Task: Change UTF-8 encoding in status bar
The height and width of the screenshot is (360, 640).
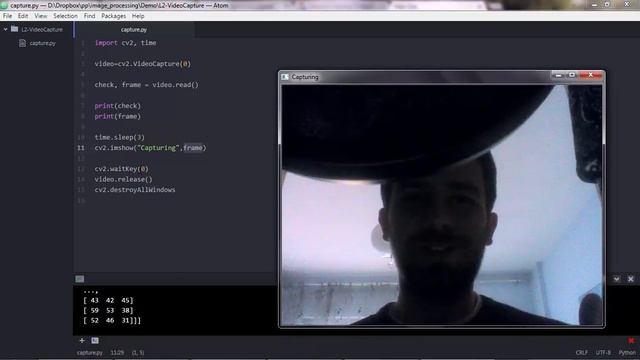Action: pyautogui.click(x=603, y=353)
